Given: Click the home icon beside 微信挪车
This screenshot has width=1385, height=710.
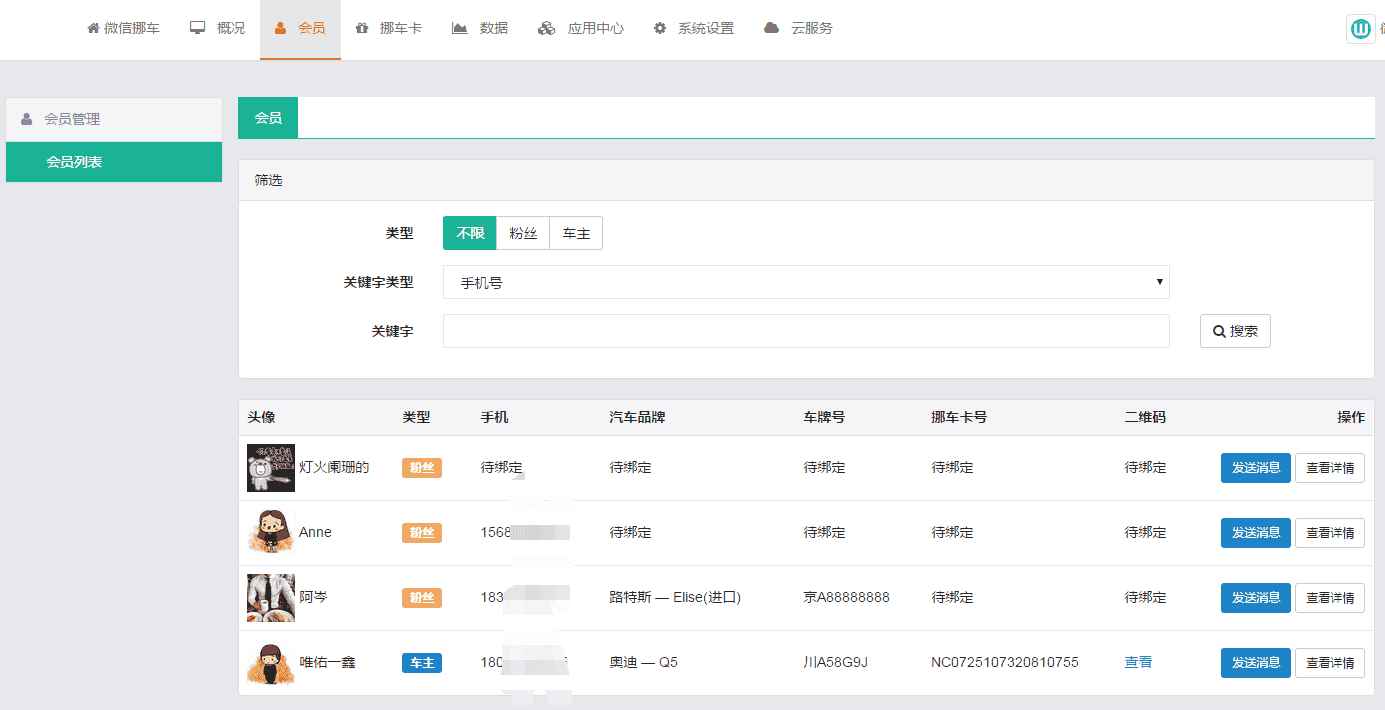Looking at the screenshot, I should click(93, 28).
